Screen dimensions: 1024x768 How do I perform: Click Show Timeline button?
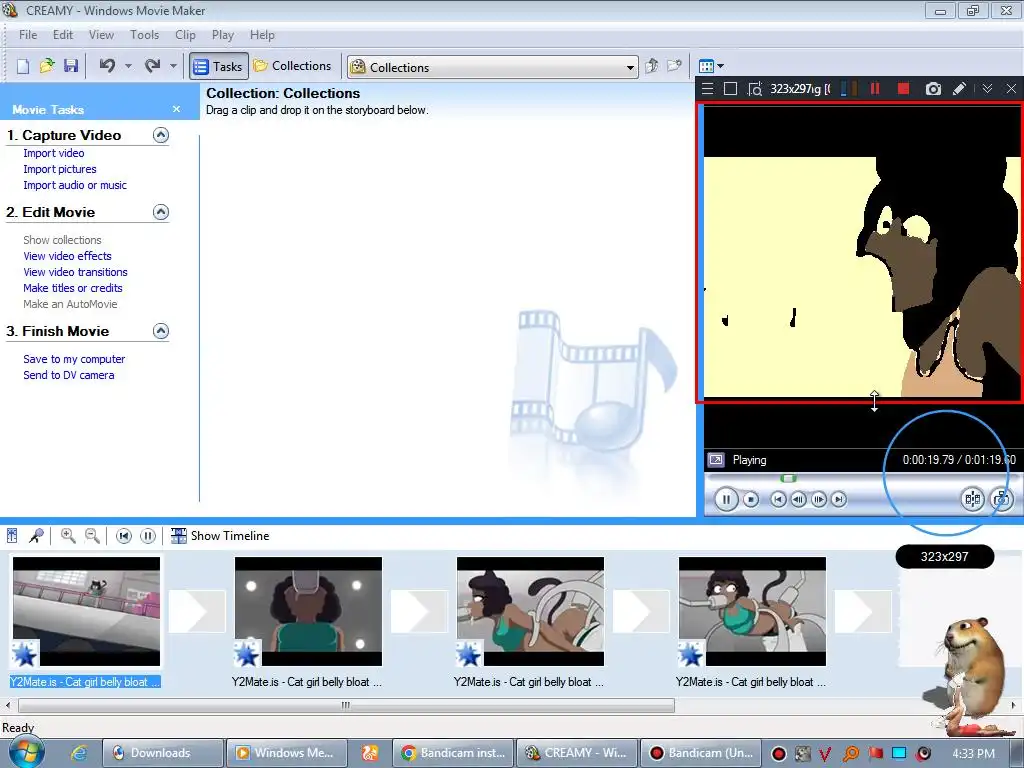click(x=219, y=536)
